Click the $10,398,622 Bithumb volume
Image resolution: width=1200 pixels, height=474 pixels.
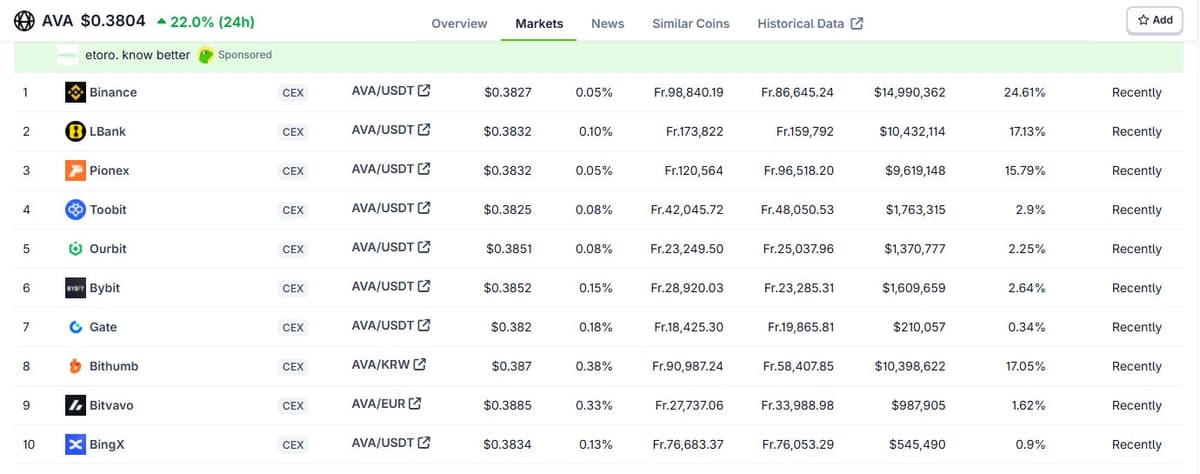[x=910, y=366]
